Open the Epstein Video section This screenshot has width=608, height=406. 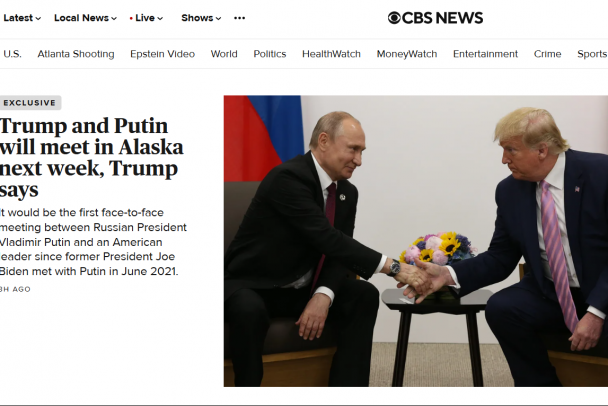[162, 54]
